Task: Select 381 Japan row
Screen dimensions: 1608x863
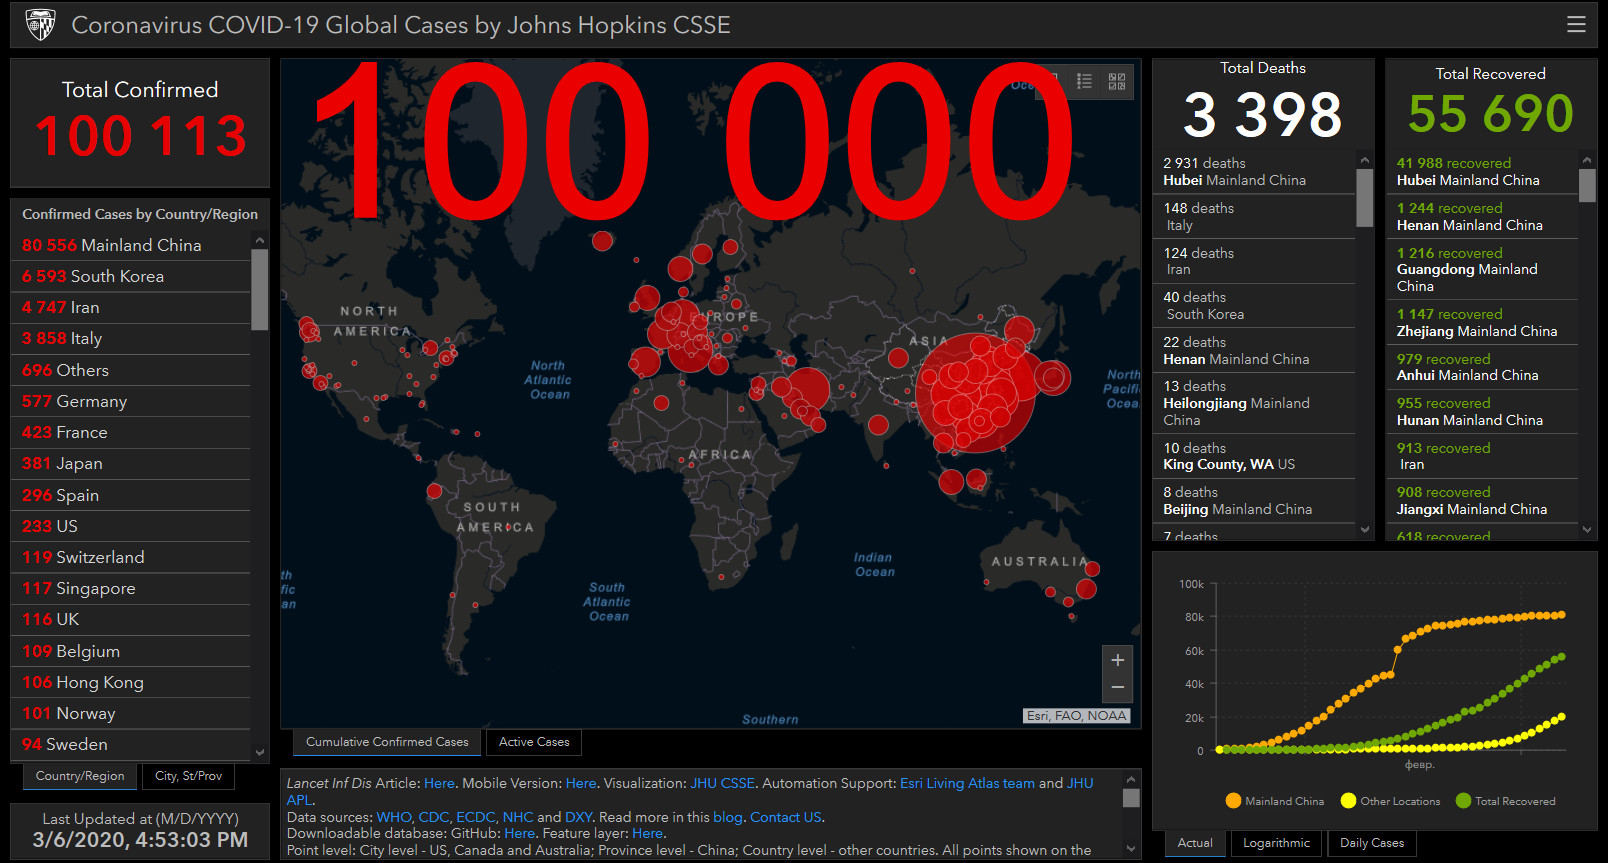Action: point(130,463)
